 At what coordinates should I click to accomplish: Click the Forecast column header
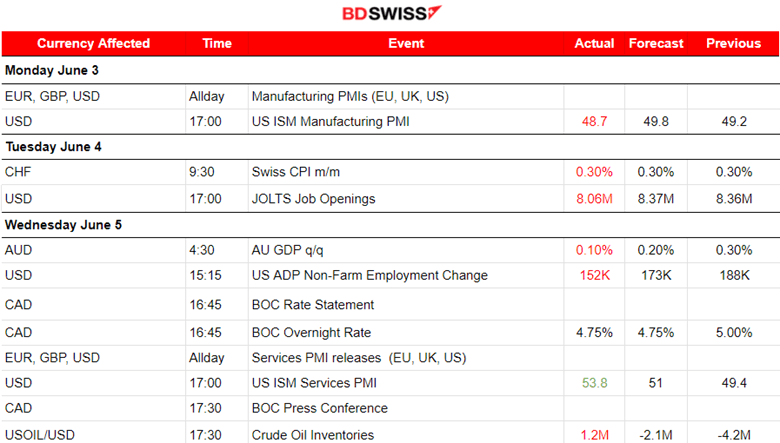coord(656,44)
